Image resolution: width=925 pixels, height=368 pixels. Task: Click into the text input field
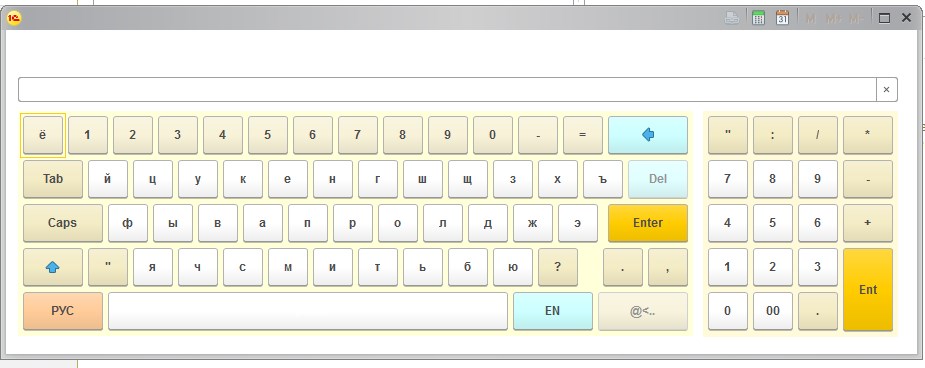[x=447, y=90]
